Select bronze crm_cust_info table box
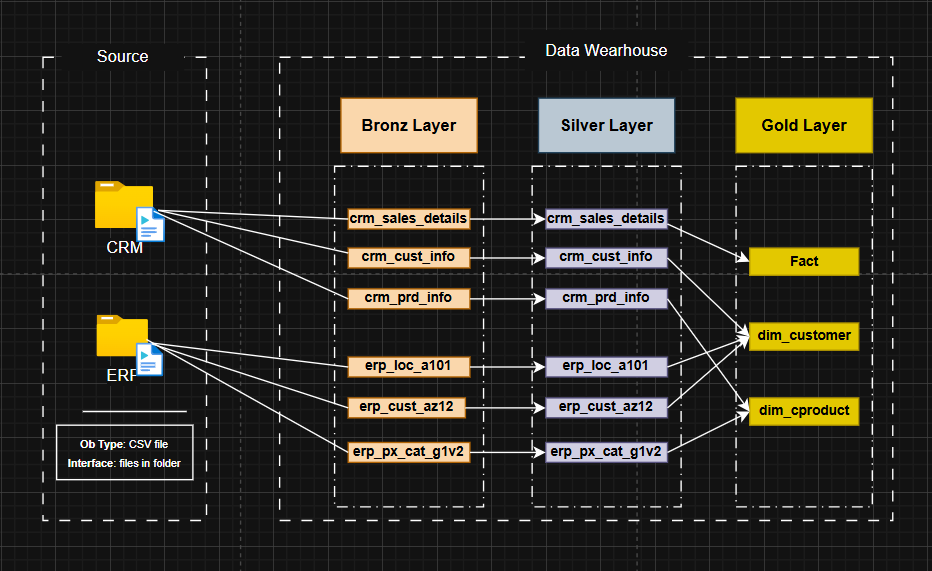 point(408,257)
